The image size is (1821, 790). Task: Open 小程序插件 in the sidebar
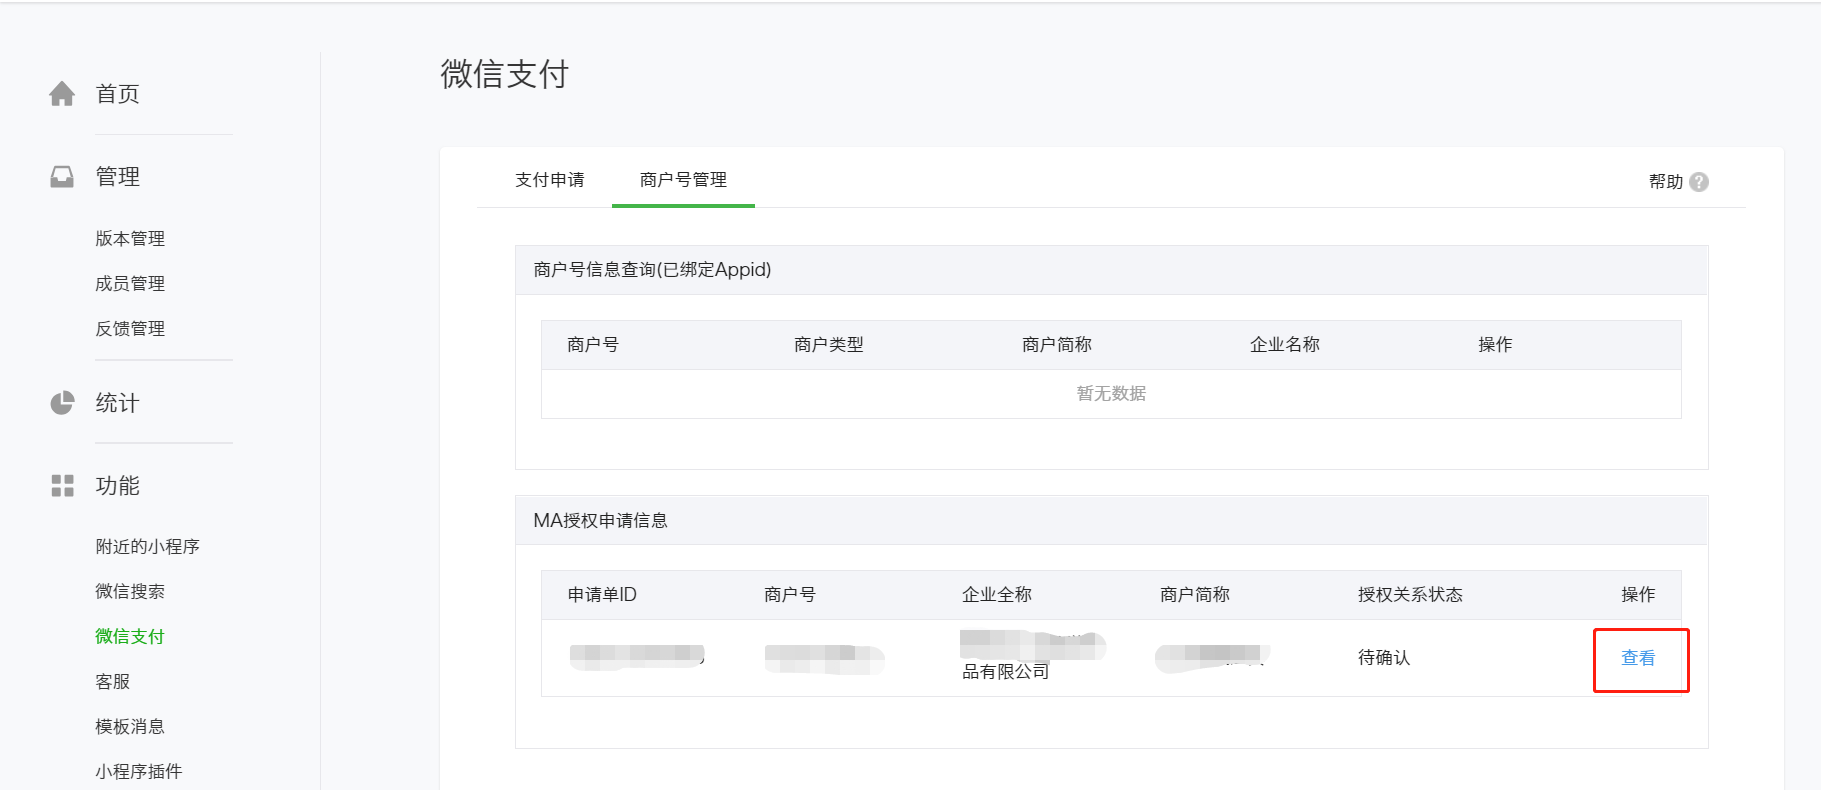pos(139,772)
